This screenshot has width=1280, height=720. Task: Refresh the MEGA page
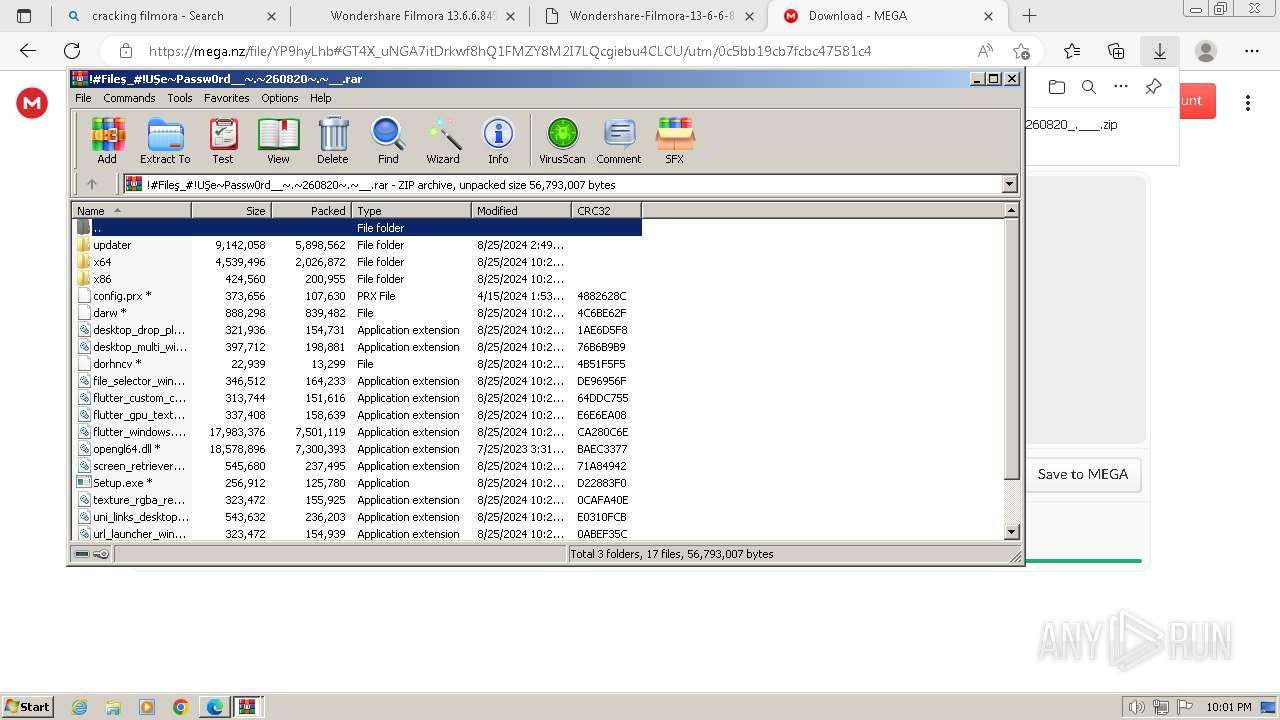pos(72,51)
